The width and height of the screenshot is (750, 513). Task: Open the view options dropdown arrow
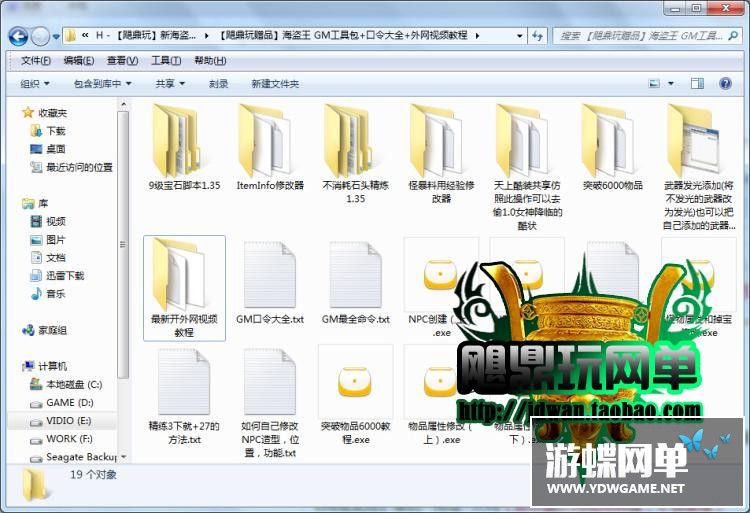point(671,84)
